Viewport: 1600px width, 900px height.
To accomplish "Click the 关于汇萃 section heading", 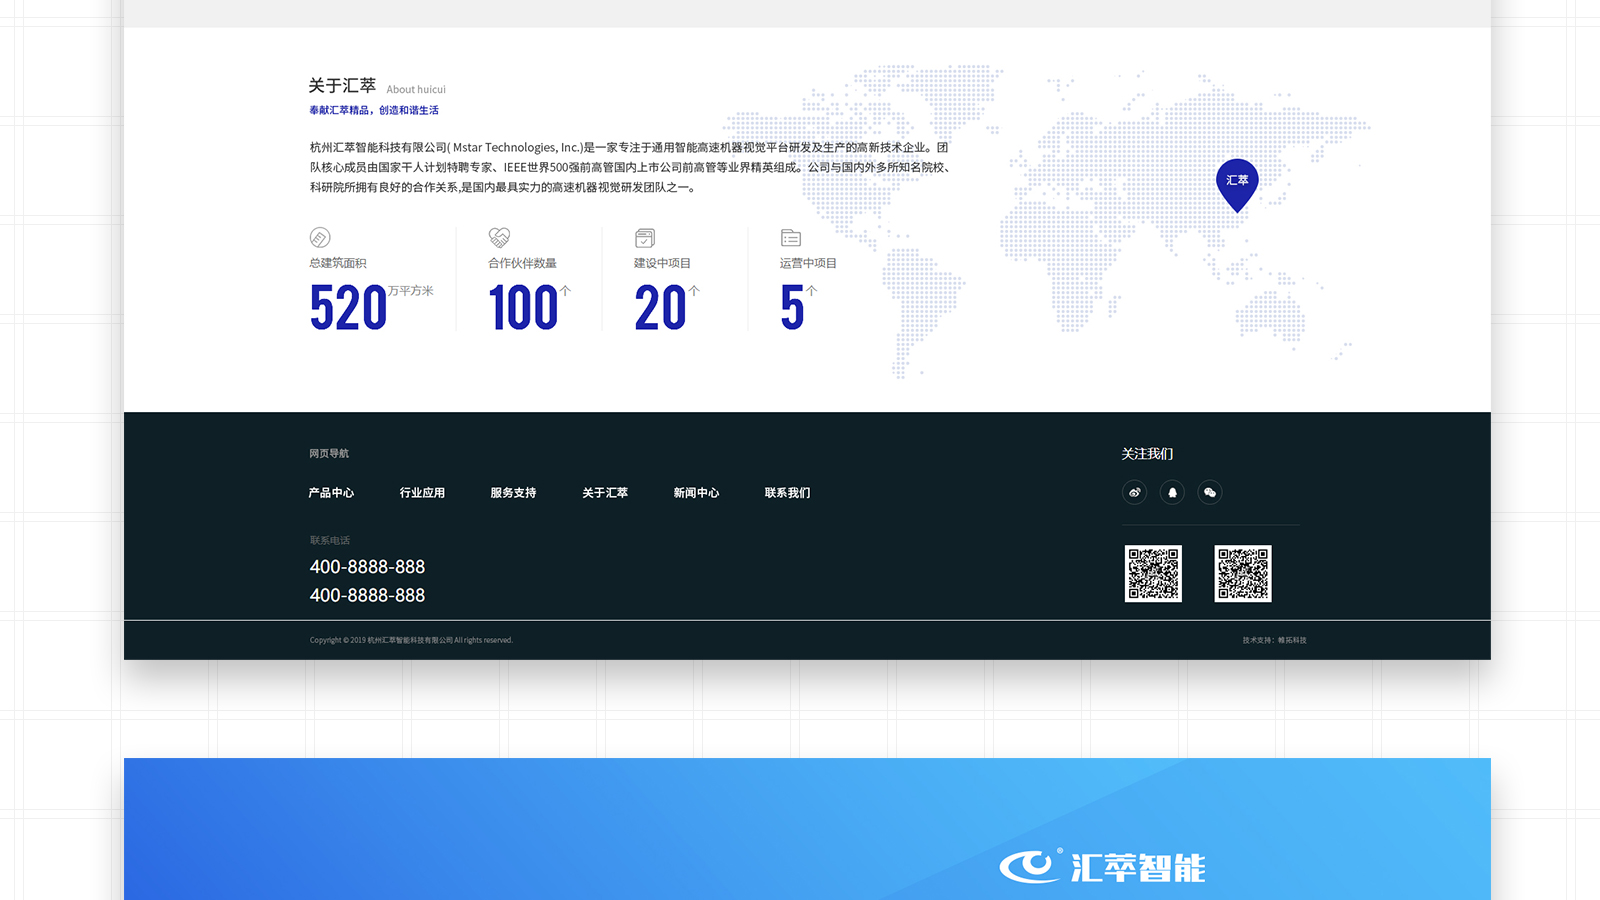I will (x=342, y=86).
